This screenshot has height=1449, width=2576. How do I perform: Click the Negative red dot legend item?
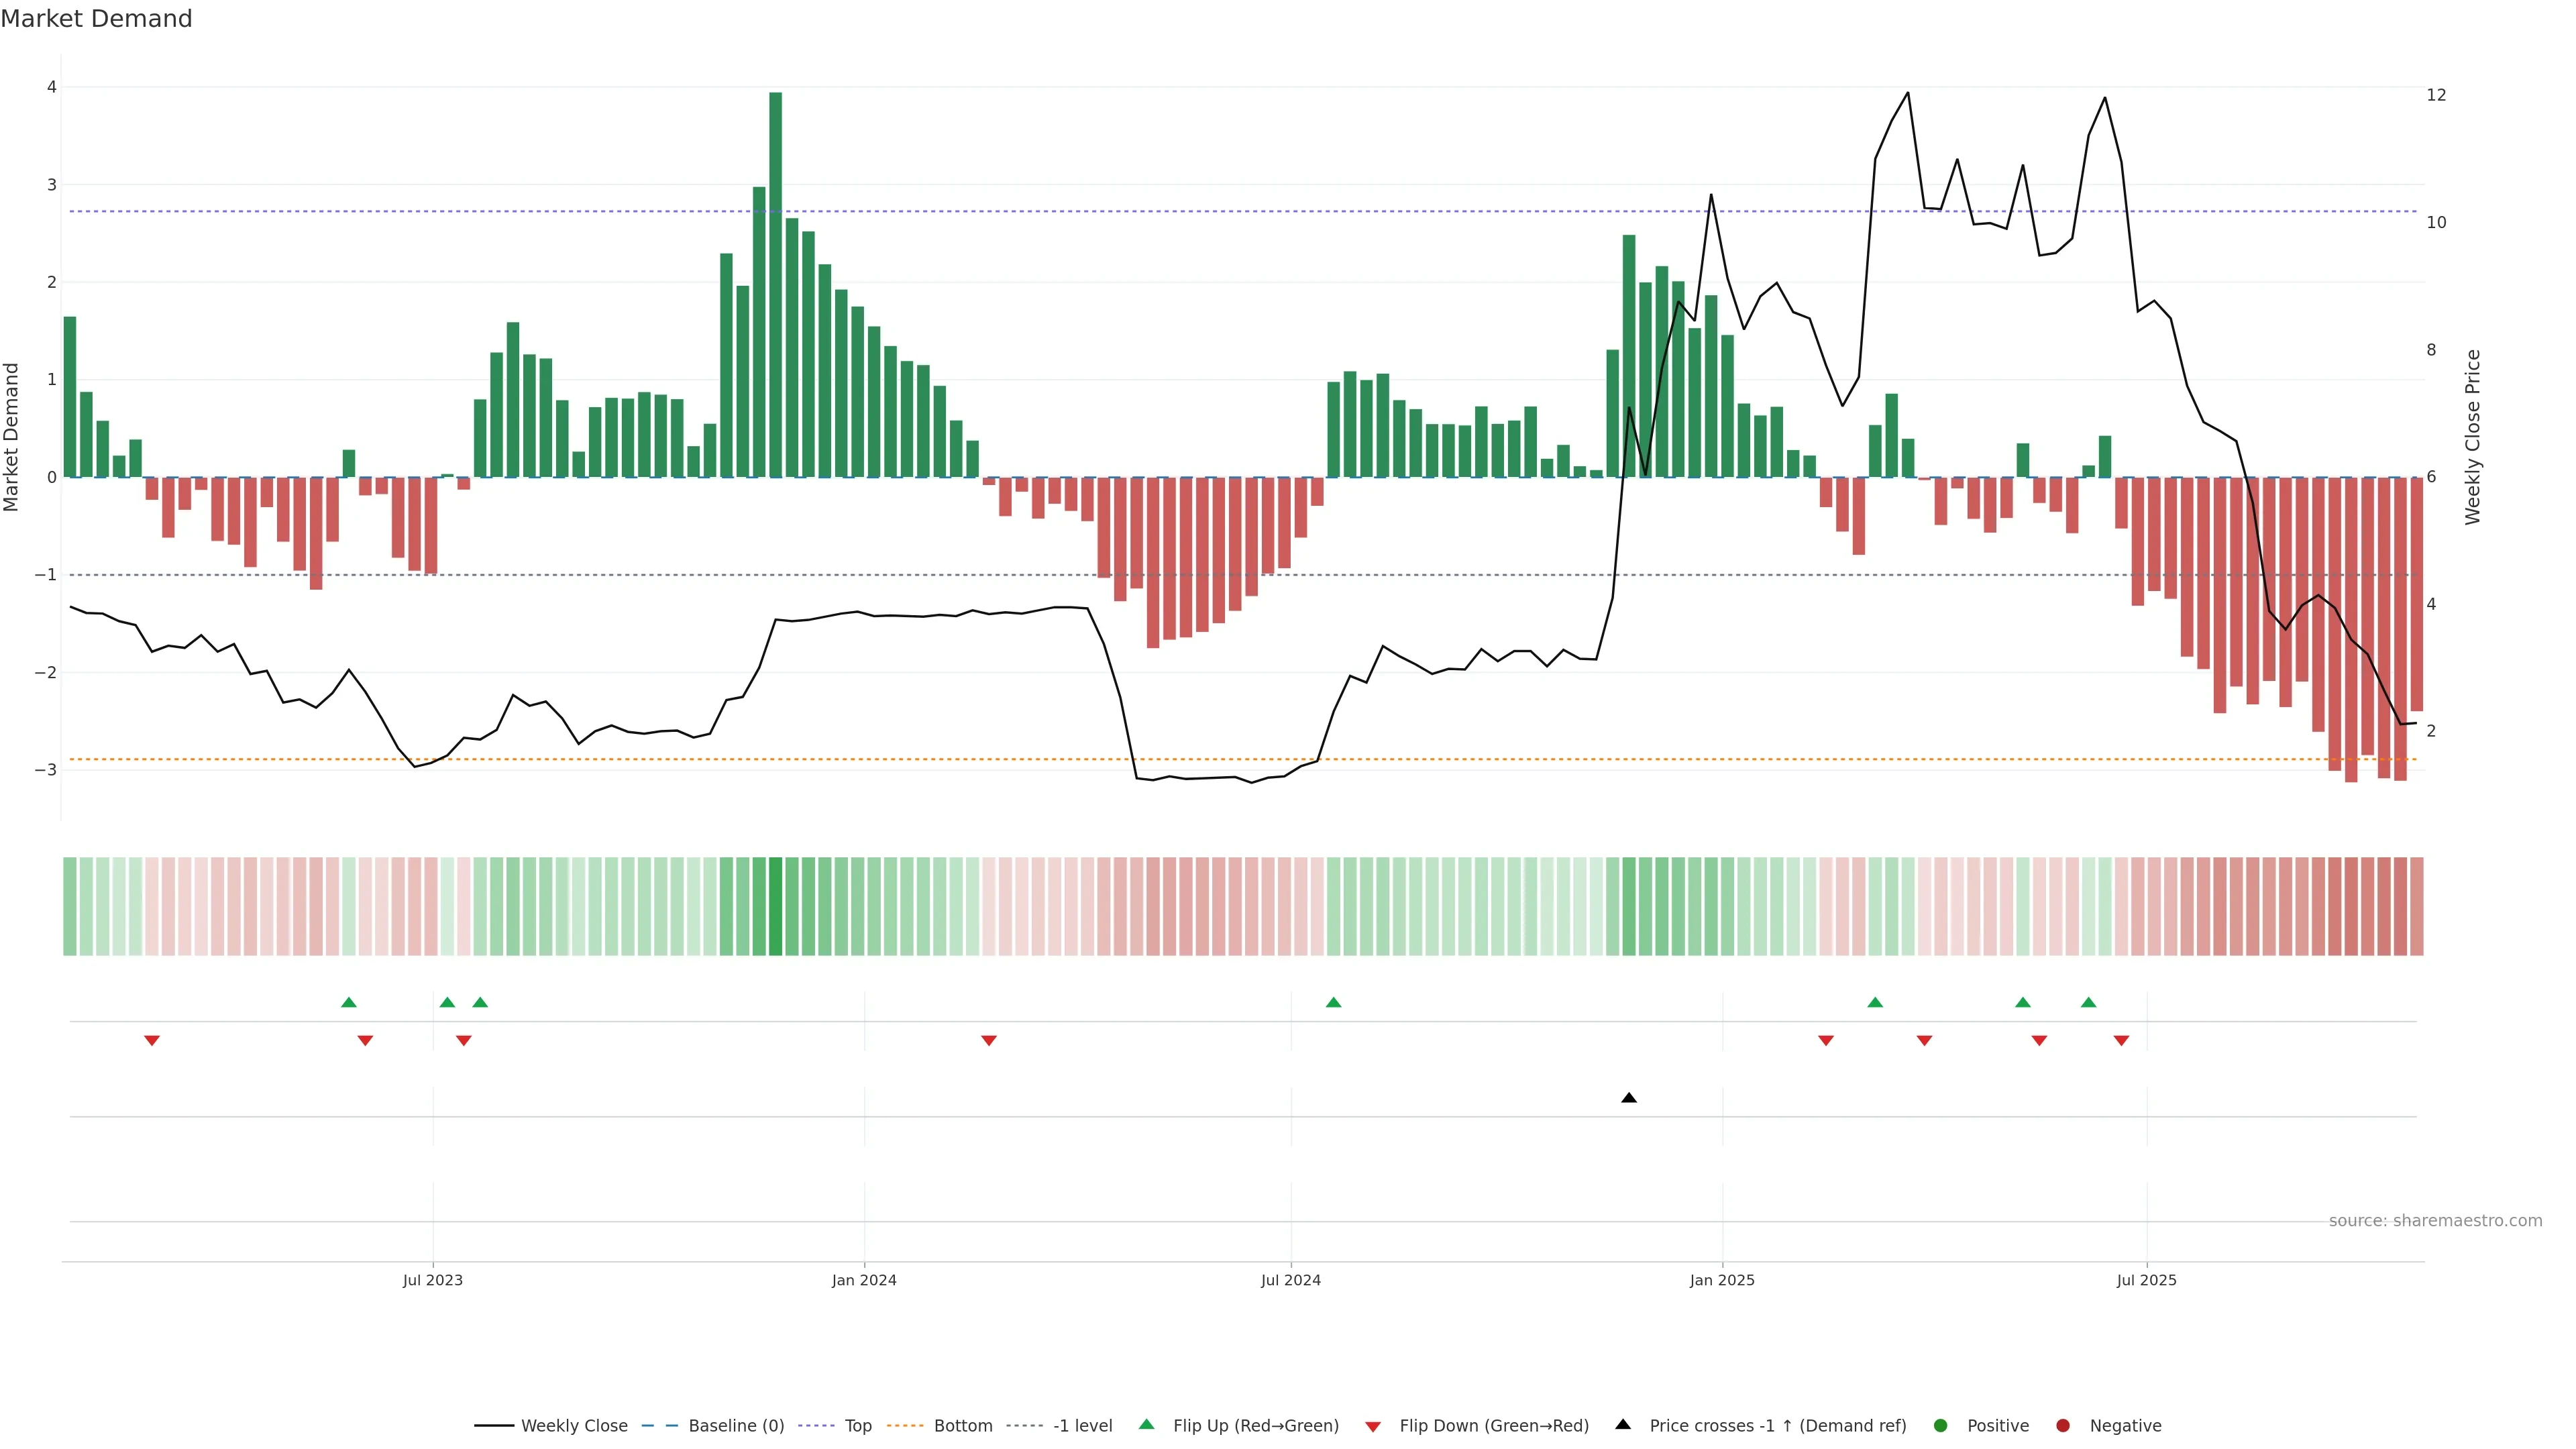(x=2124, y=1426)
